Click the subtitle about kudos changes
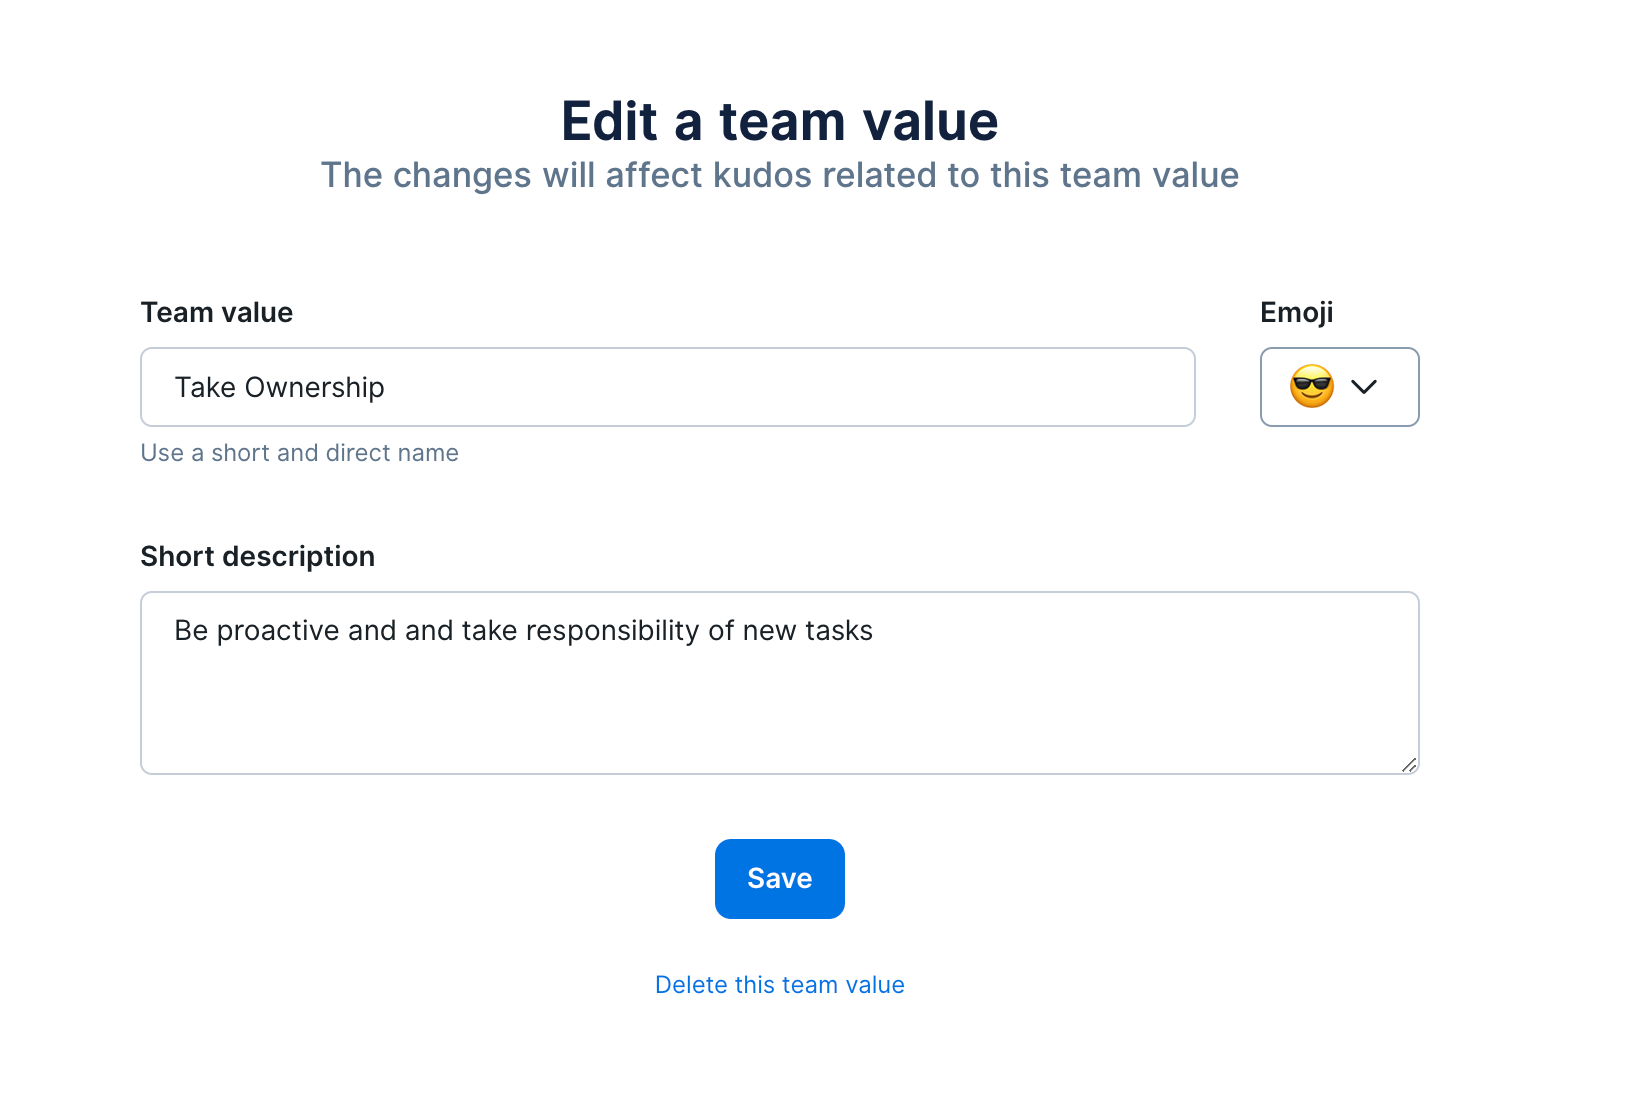Image resolution: width=1632 pixels, height=1094 pixels. click(779, 176)
